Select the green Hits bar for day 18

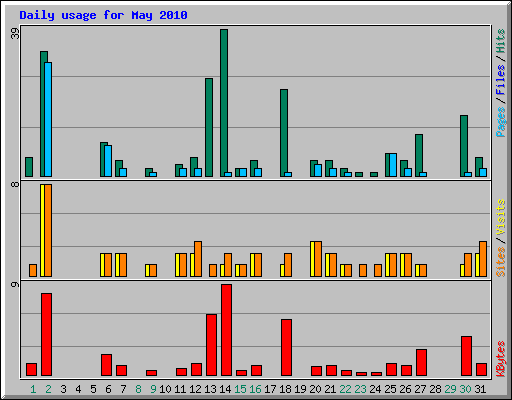pyautogui.click(x=284, y=133)
